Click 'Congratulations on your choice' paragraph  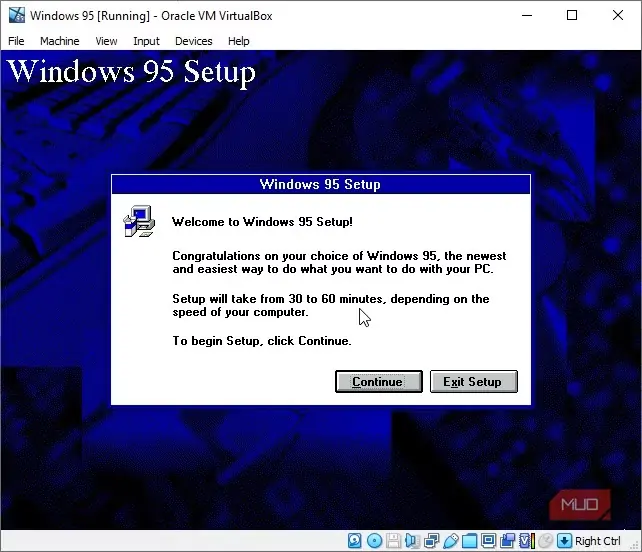point(339,262)
